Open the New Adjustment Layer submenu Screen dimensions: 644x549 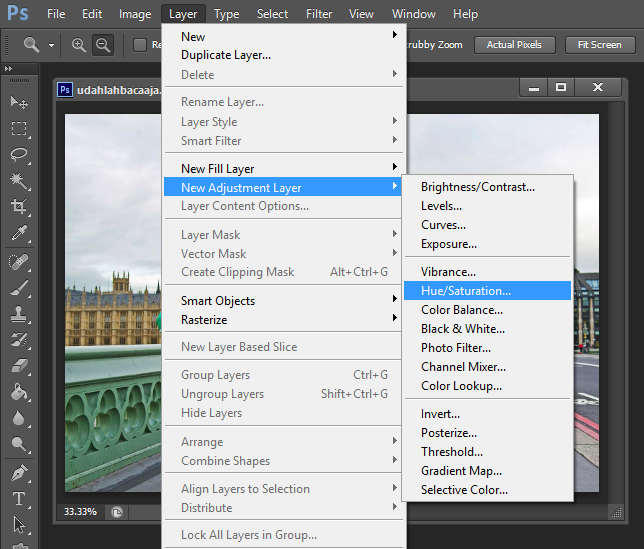click(x=283, y=187)
